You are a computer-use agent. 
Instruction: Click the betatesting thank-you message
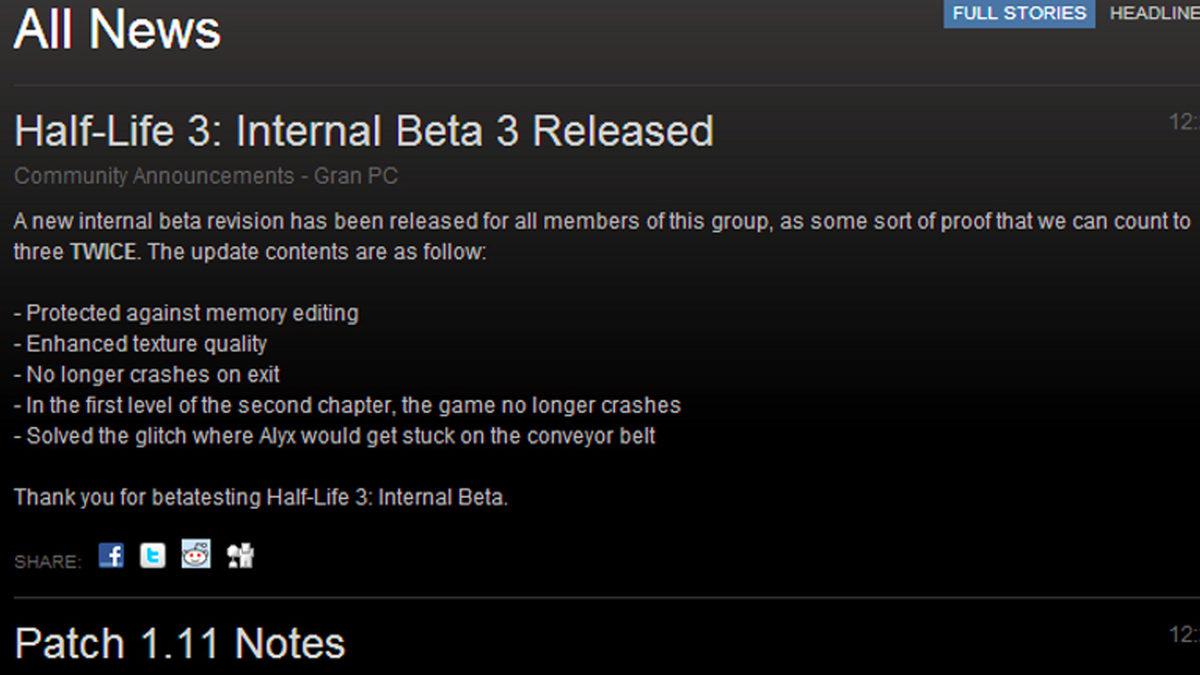click(x=260, y=499)
